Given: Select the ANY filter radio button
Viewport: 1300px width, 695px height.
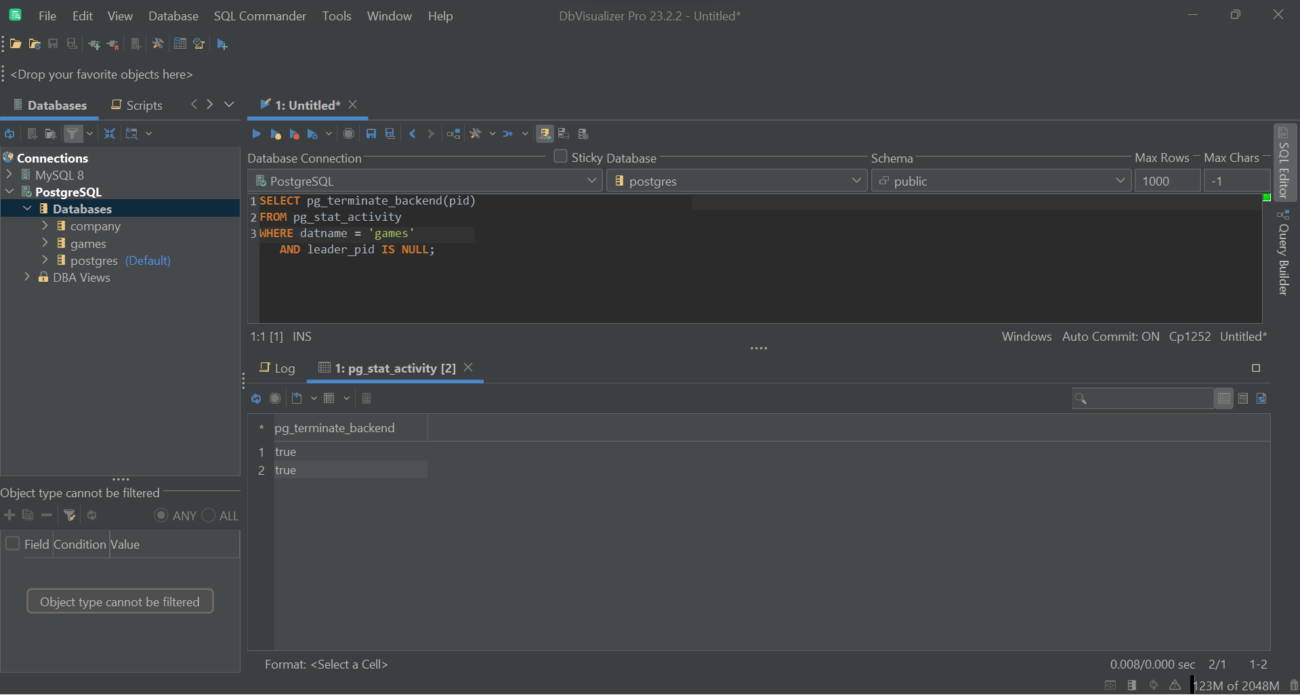Looking at the screenshot, I should click(161, 515).
